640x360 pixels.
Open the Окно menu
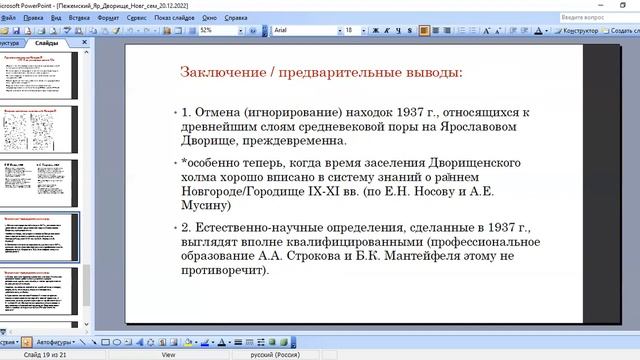pos(209,18)
